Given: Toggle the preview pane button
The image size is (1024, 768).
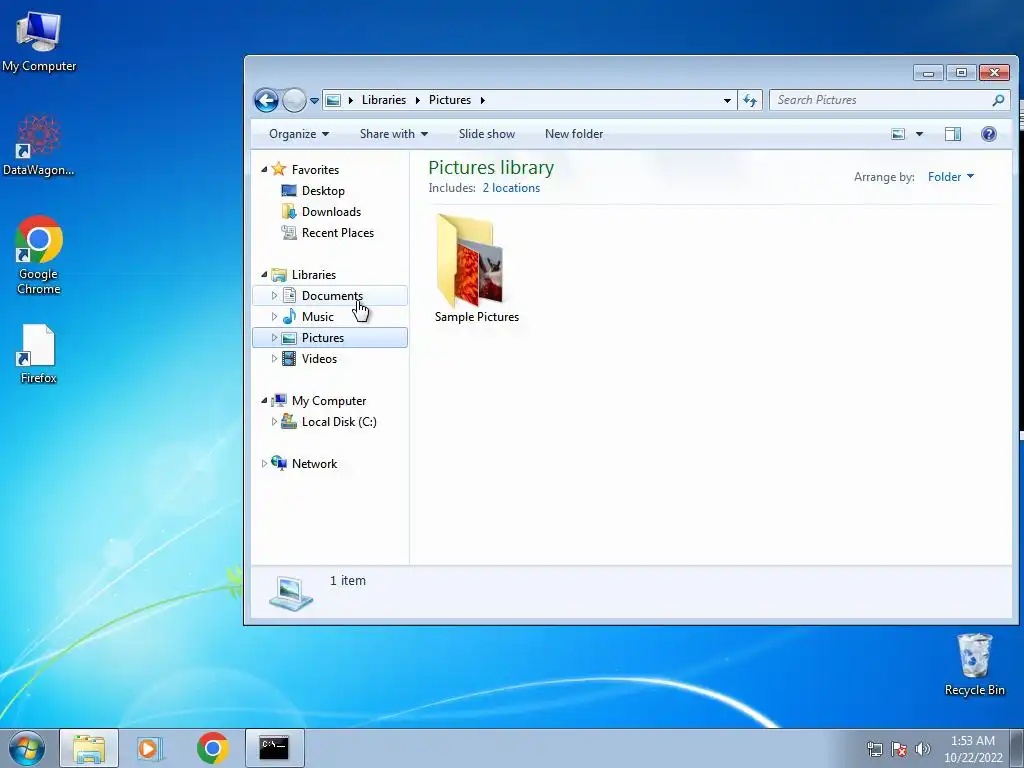Looking at the screenshot, I should 953,134.
